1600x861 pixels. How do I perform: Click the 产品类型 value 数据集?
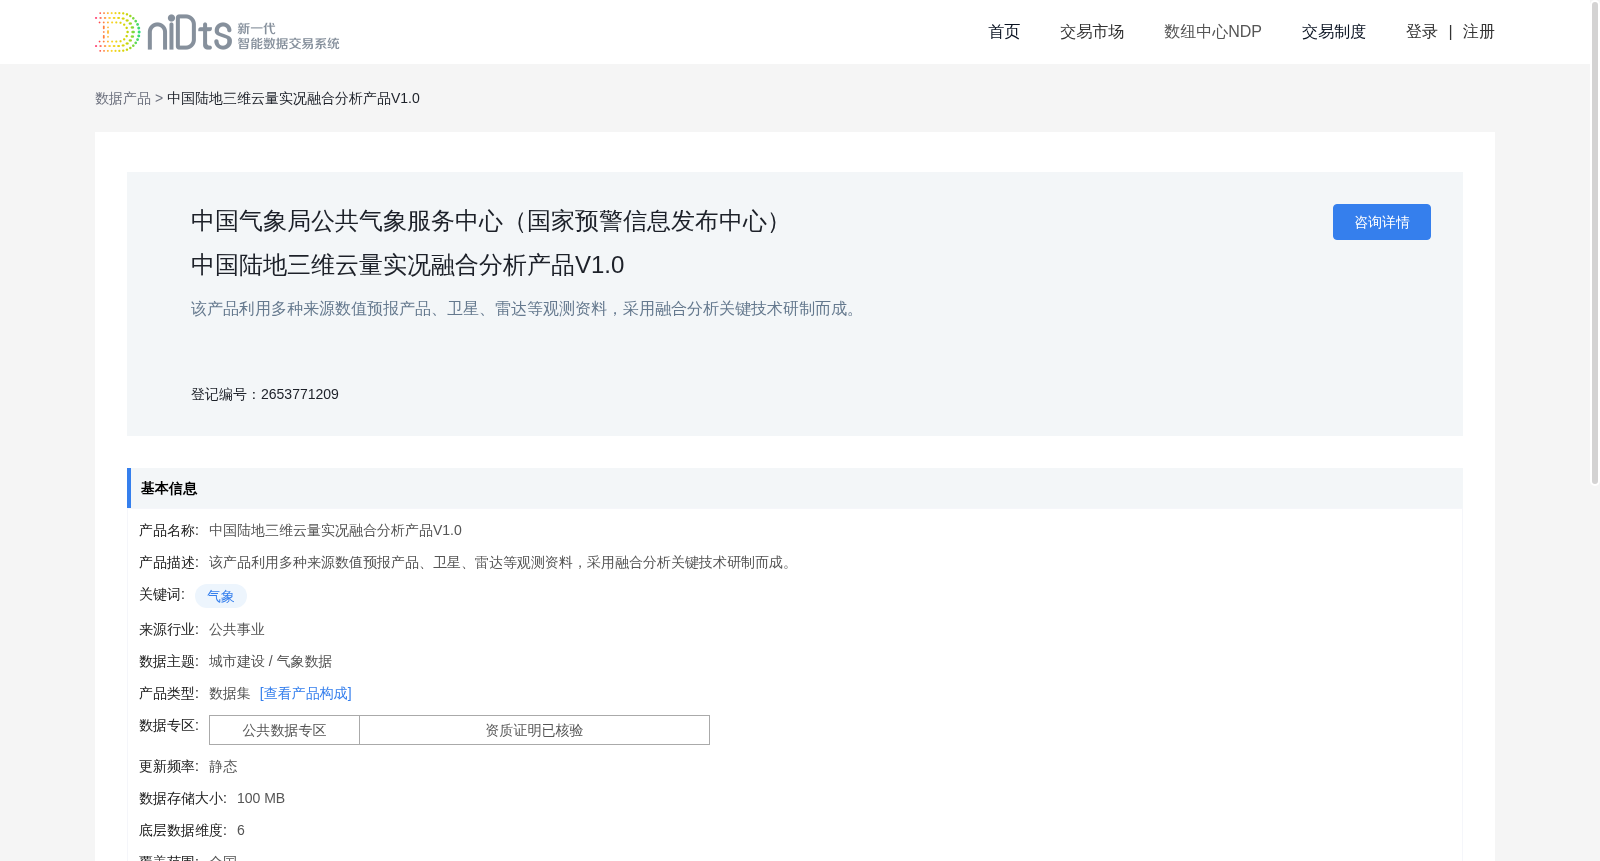click(230, 693)
